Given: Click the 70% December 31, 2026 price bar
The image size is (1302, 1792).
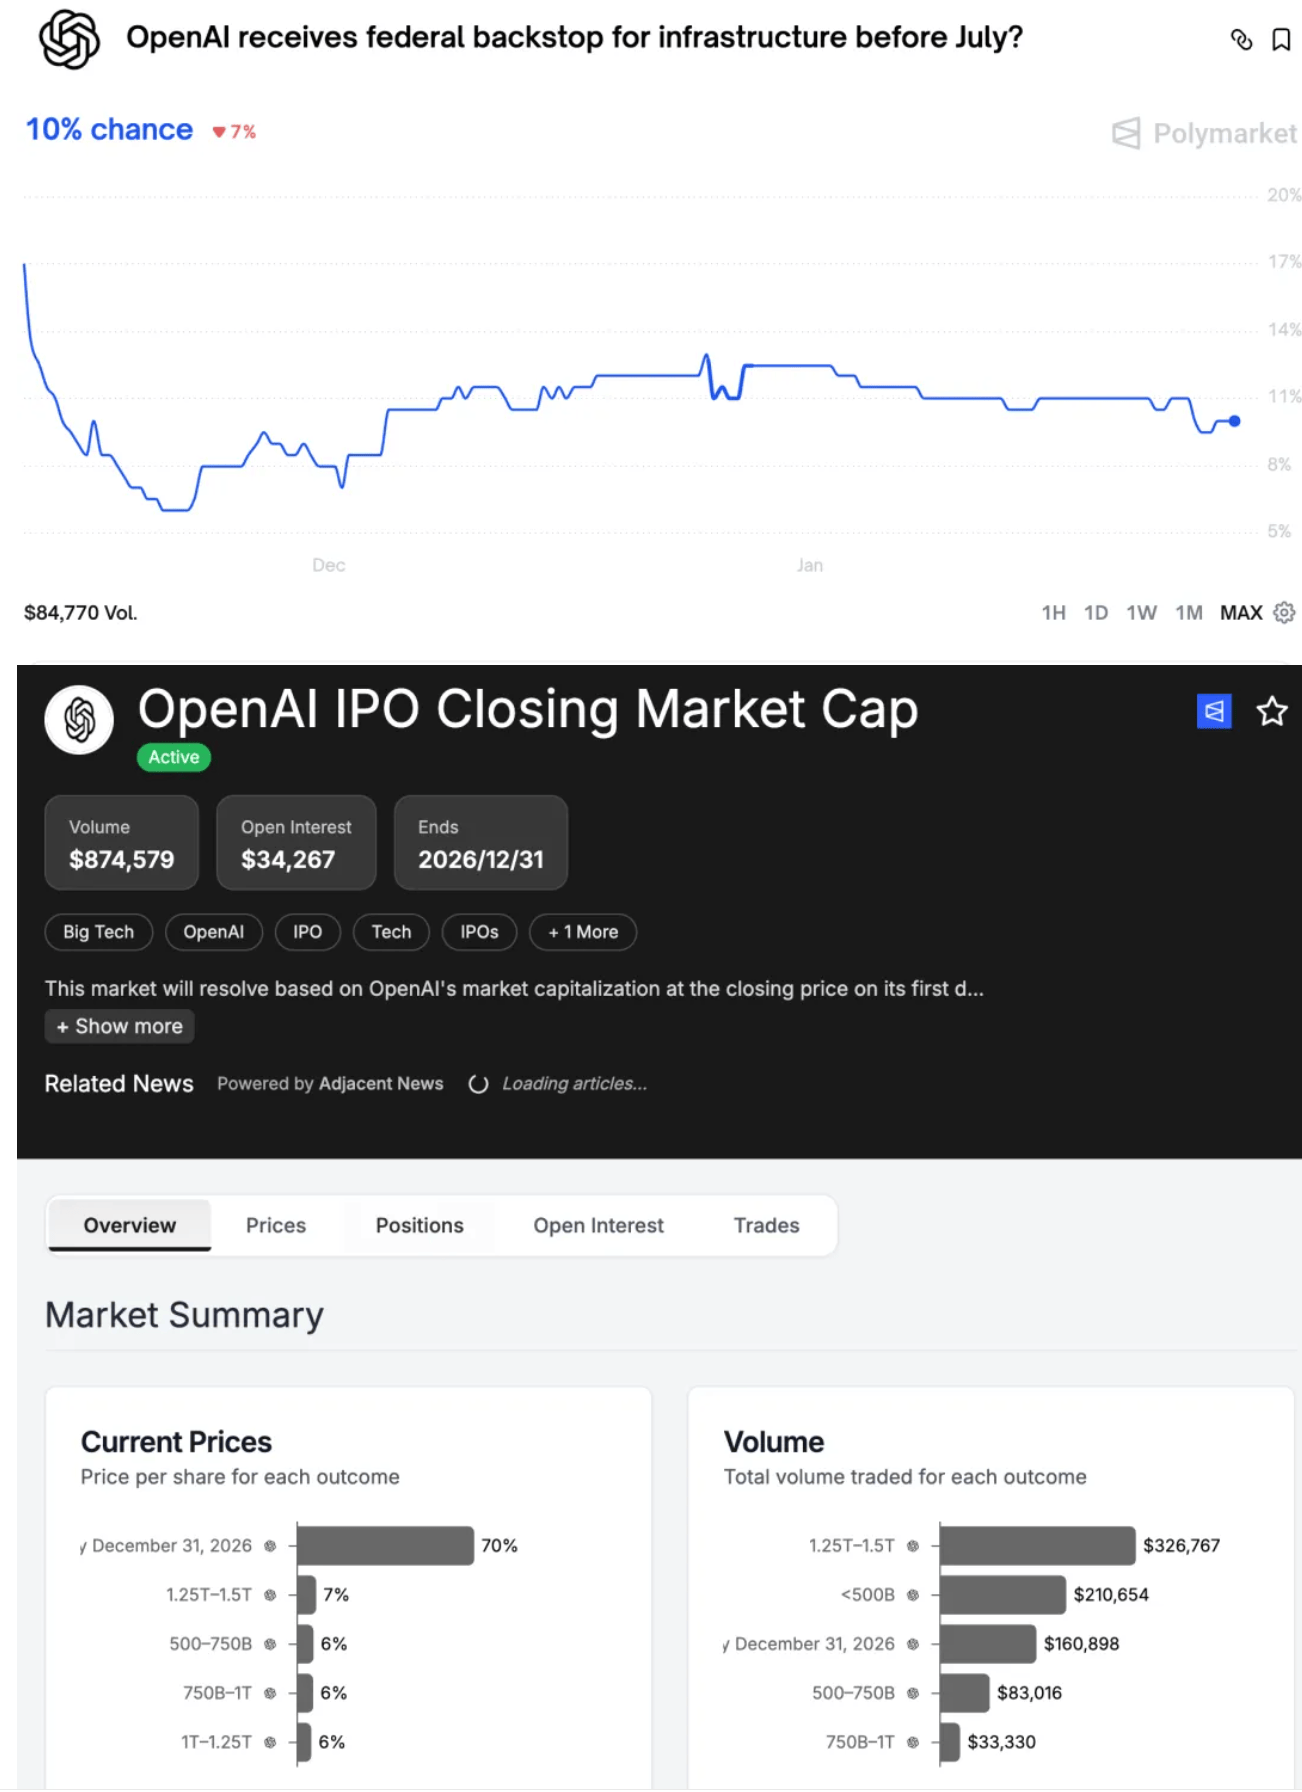Looking at the screenshot, I should point(385,1546).
